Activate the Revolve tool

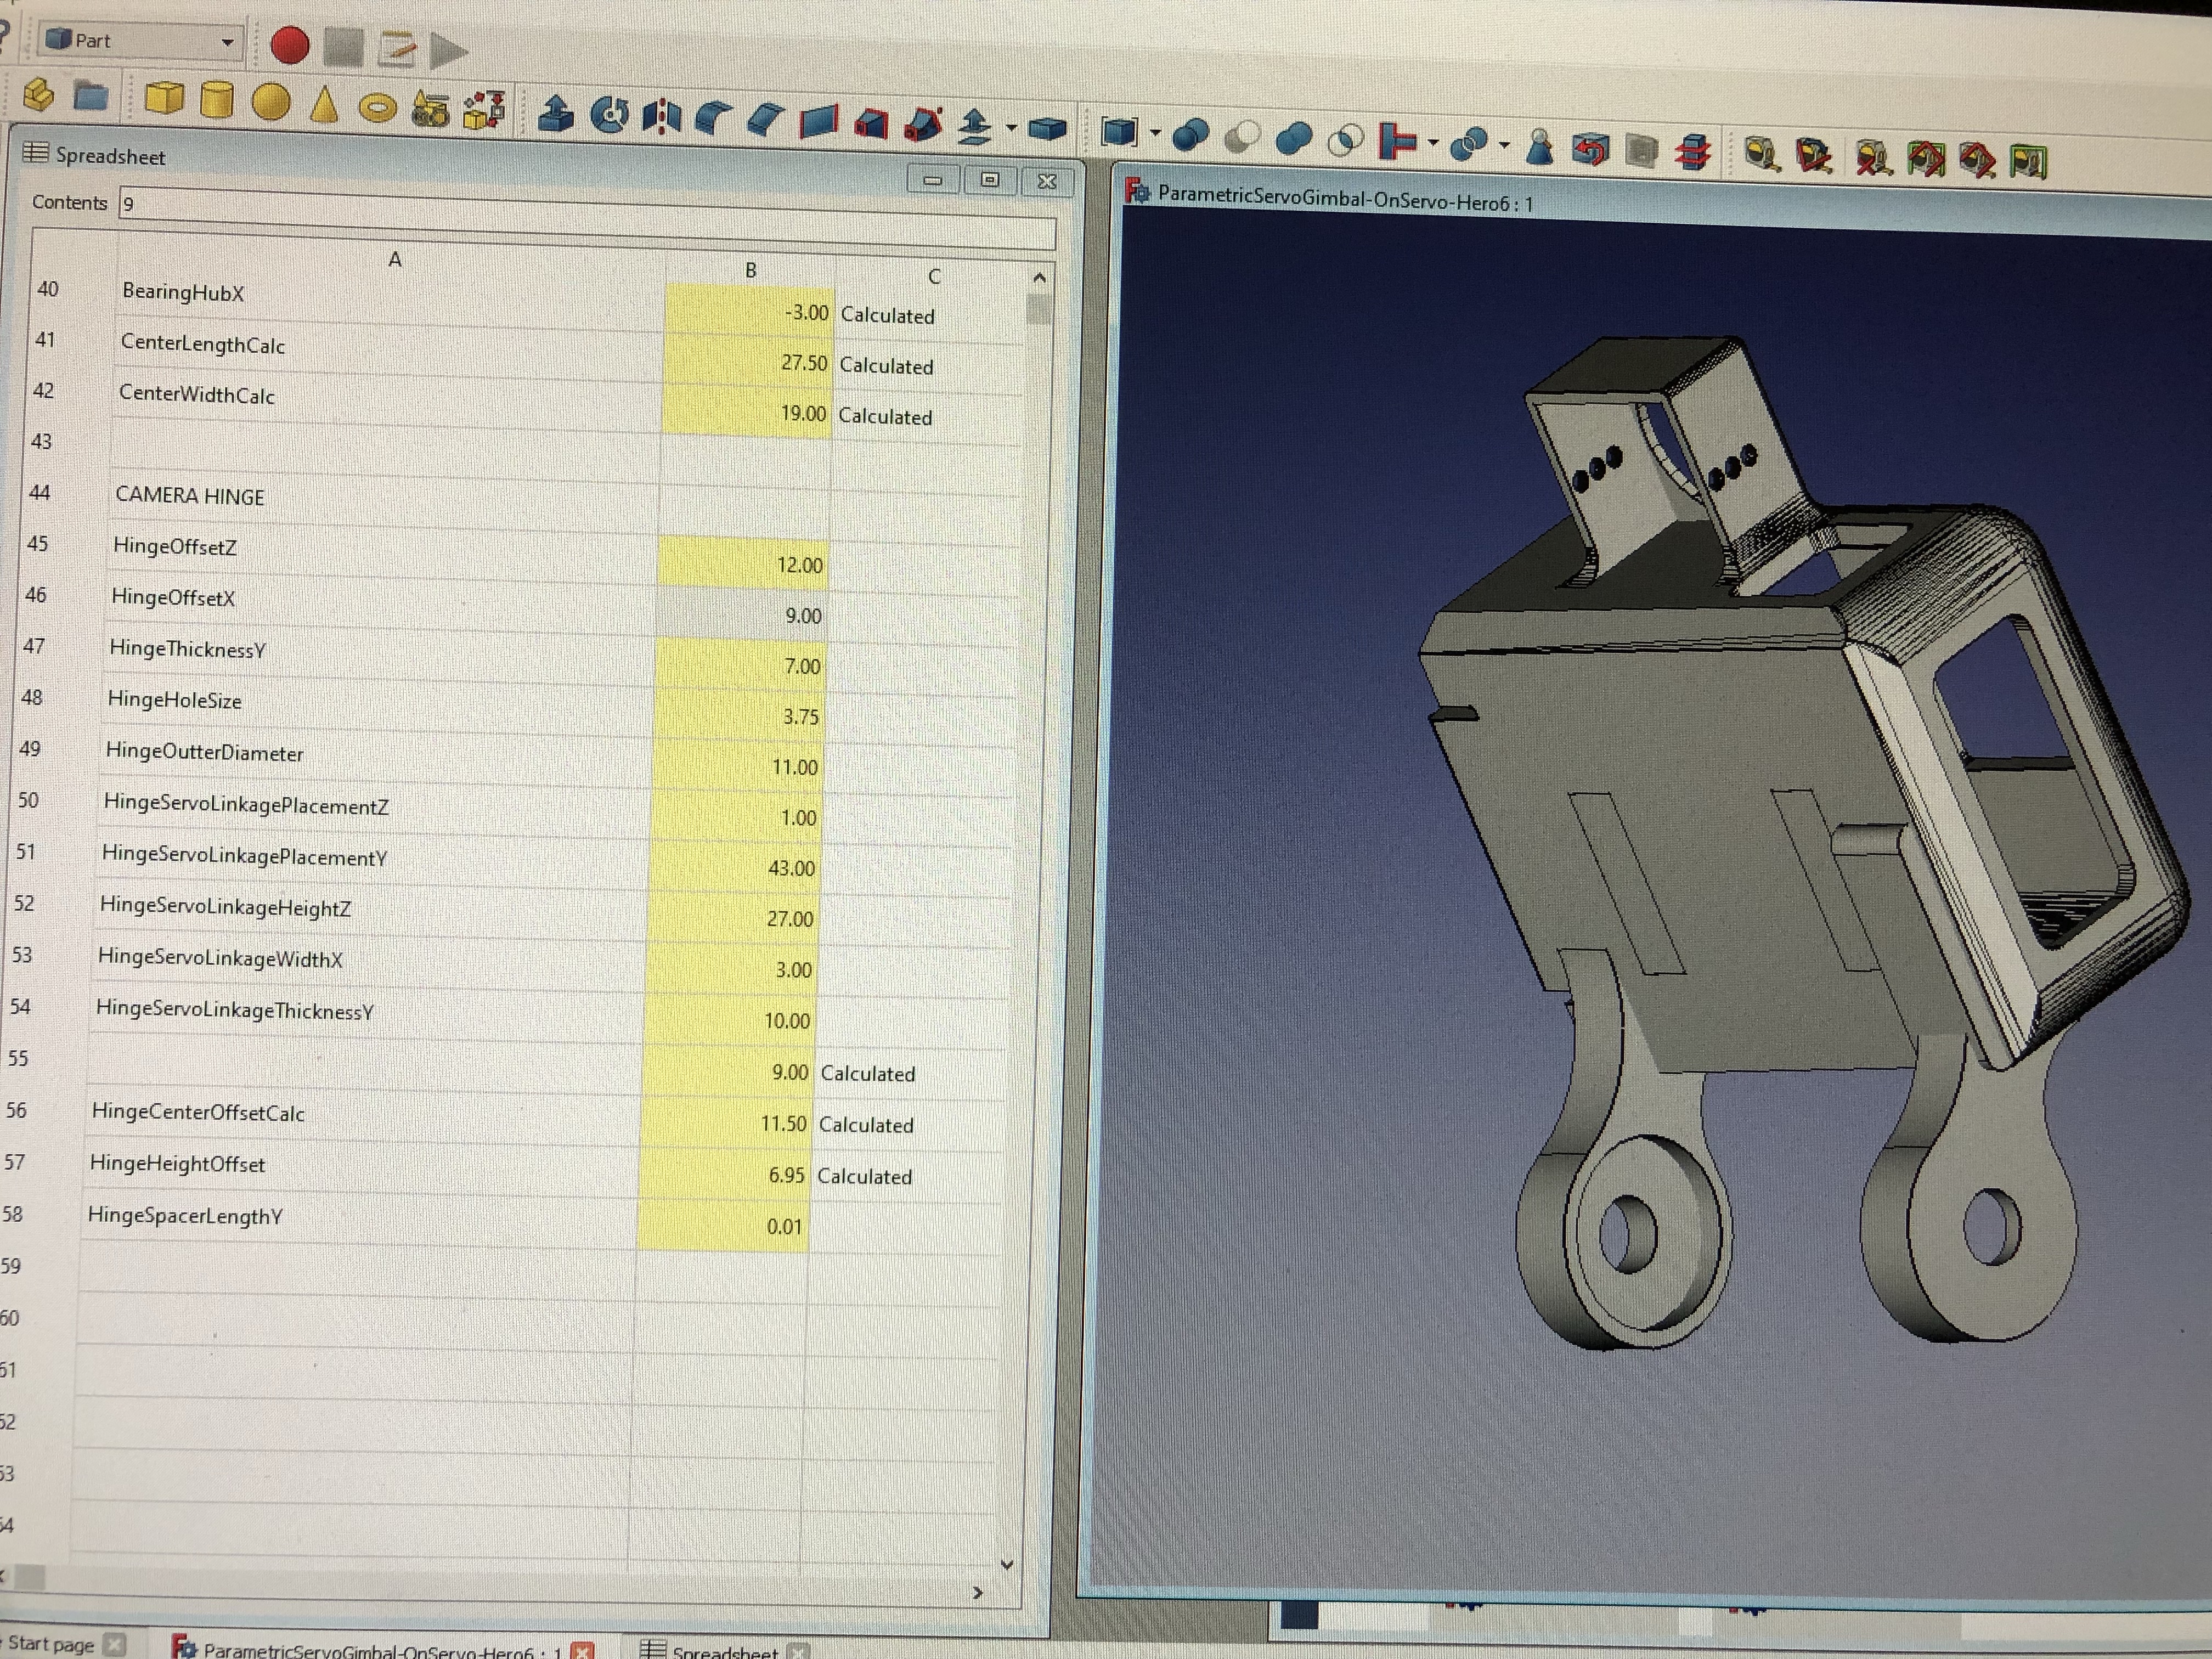click(609, 116)
